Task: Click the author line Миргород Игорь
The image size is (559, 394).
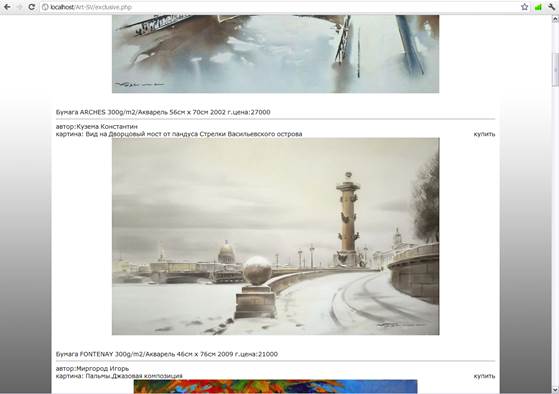Action: pyautogui.click(x=92, y=368)
